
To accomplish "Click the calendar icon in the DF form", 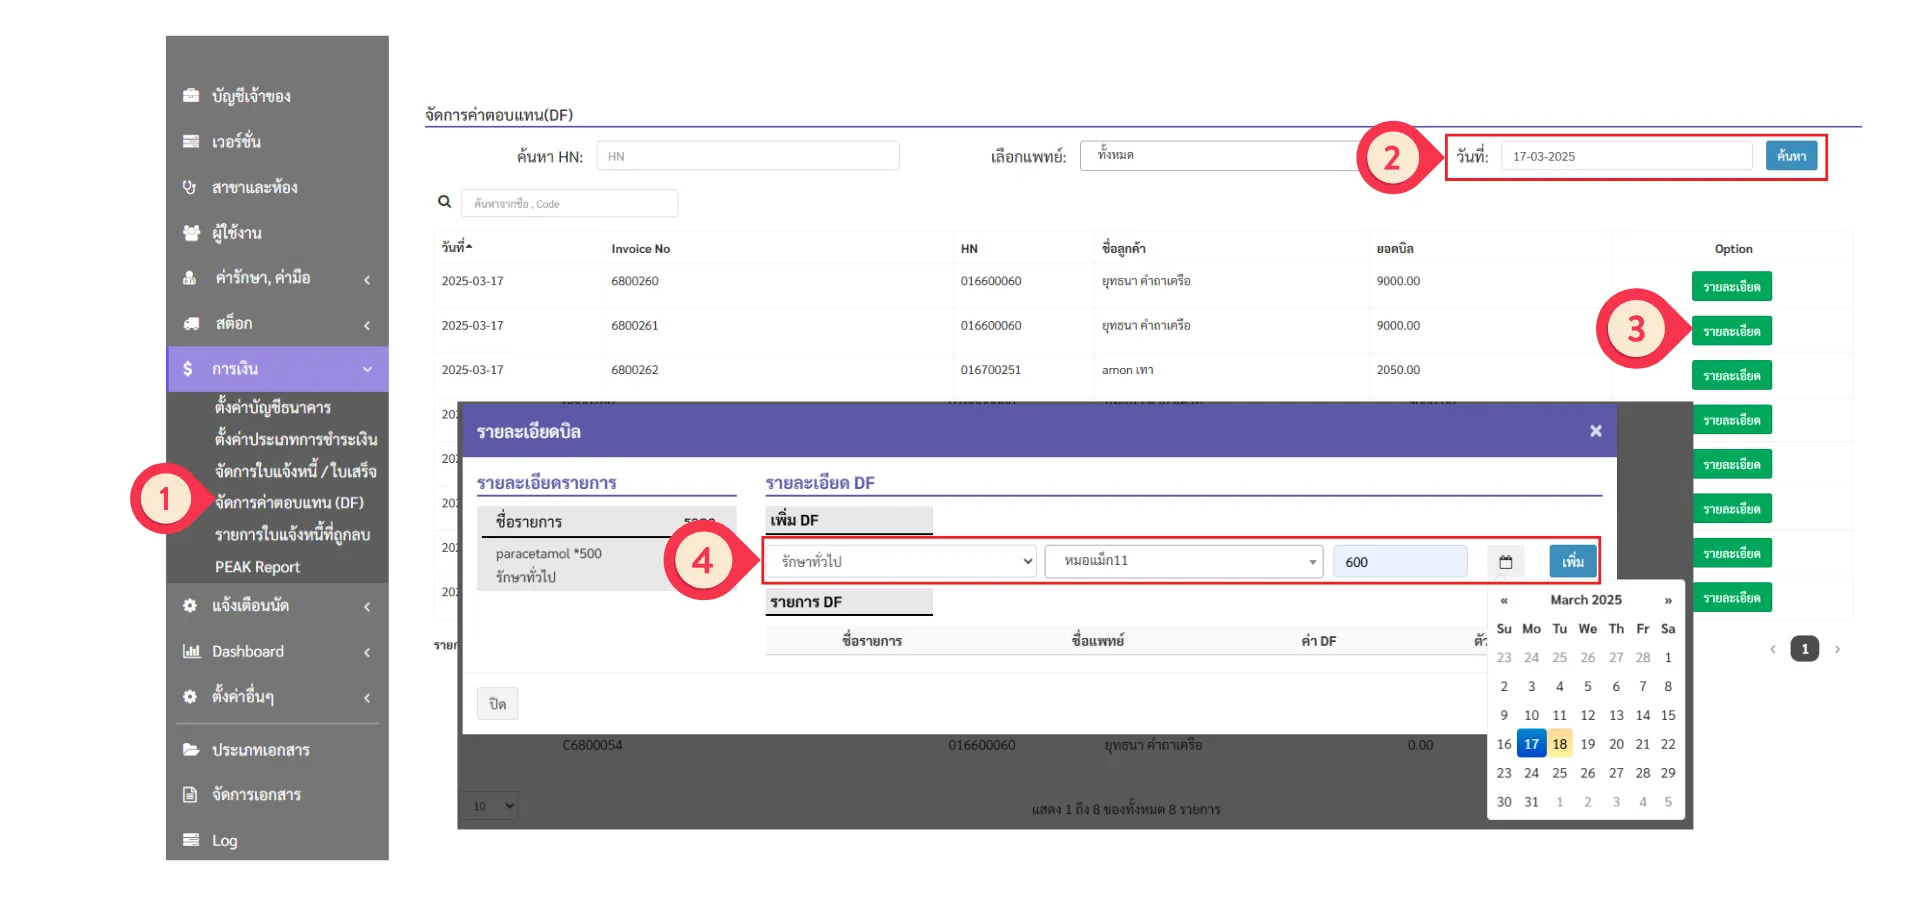I will pyautogui.click(x=1505, y=562).
